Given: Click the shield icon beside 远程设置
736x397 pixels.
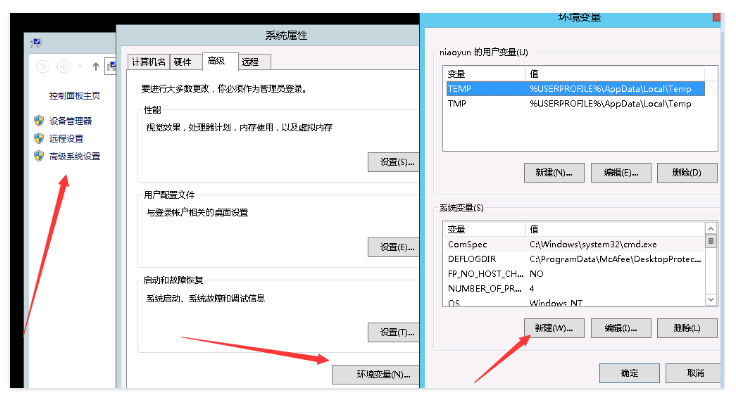Looking at the screenshot, I should coord(39,138).
